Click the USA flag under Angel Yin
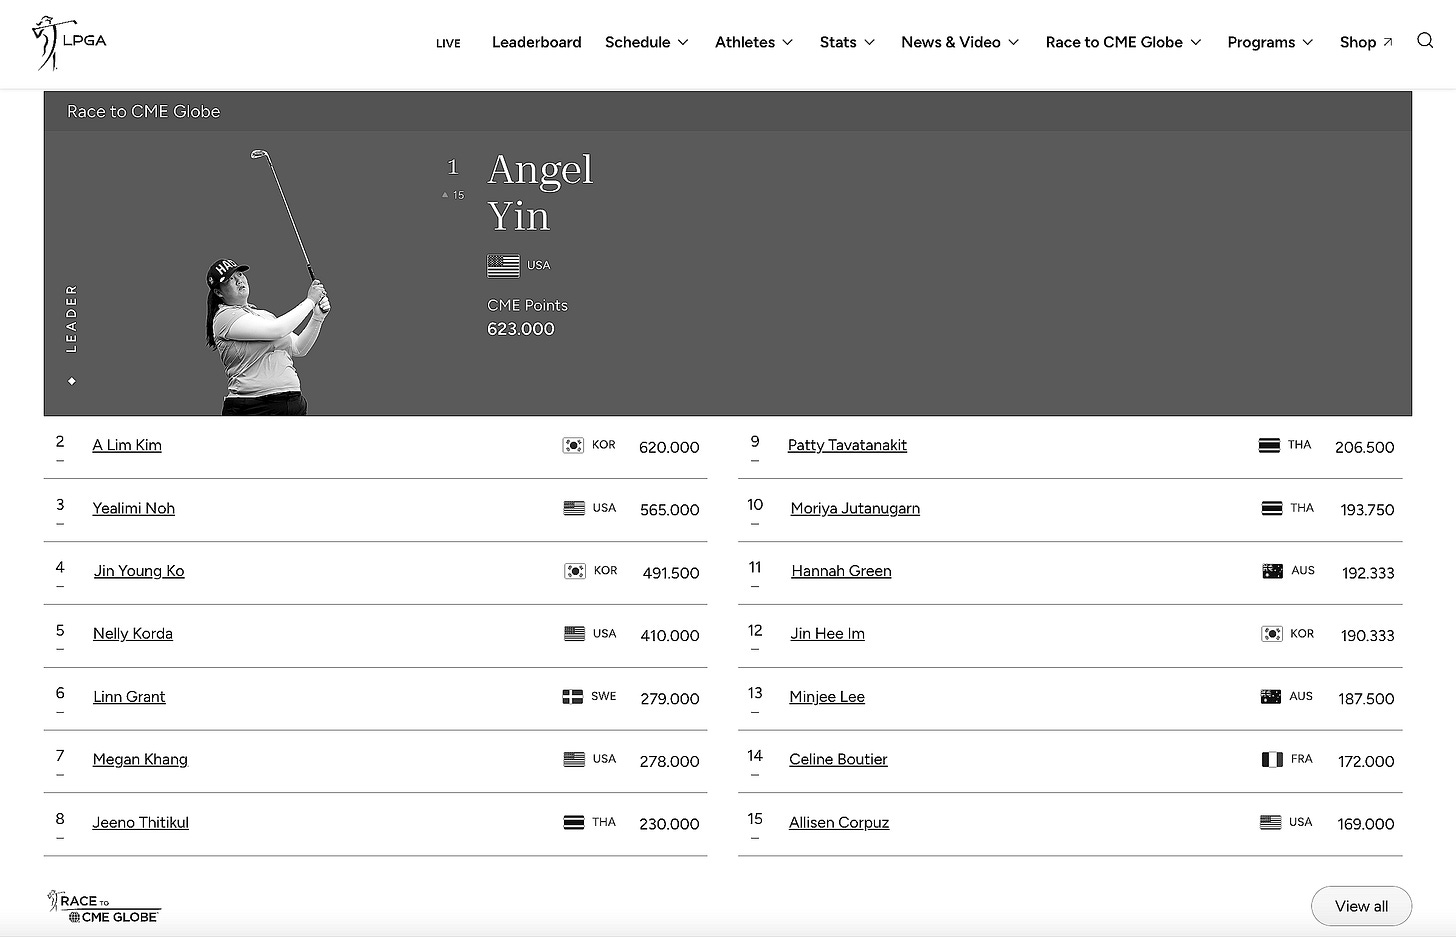 (x=503, y=265)
